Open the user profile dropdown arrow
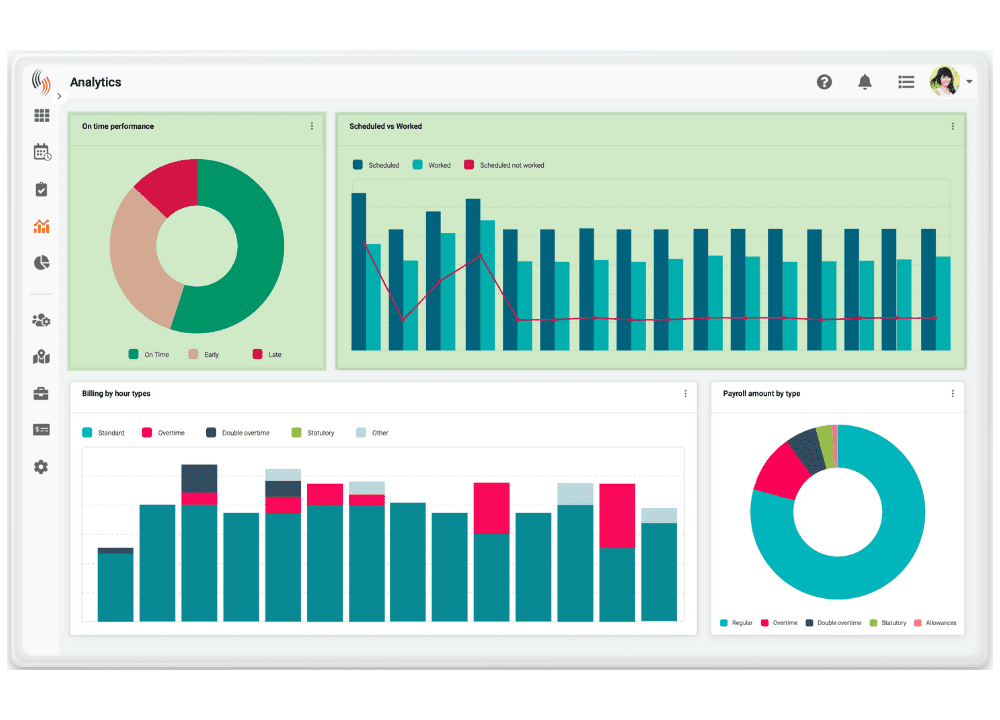This screenshot has height=720, width=1000. 969,82
